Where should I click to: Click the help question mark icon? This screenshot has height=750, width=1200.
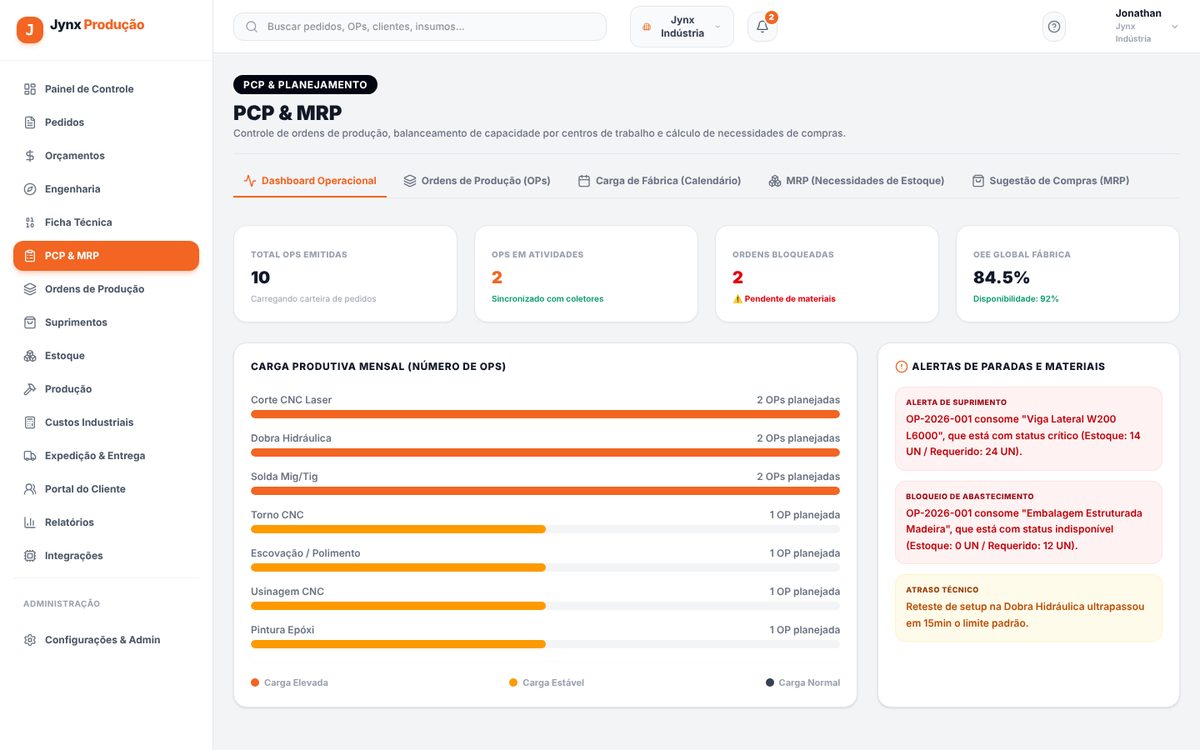click(1054, 27)
